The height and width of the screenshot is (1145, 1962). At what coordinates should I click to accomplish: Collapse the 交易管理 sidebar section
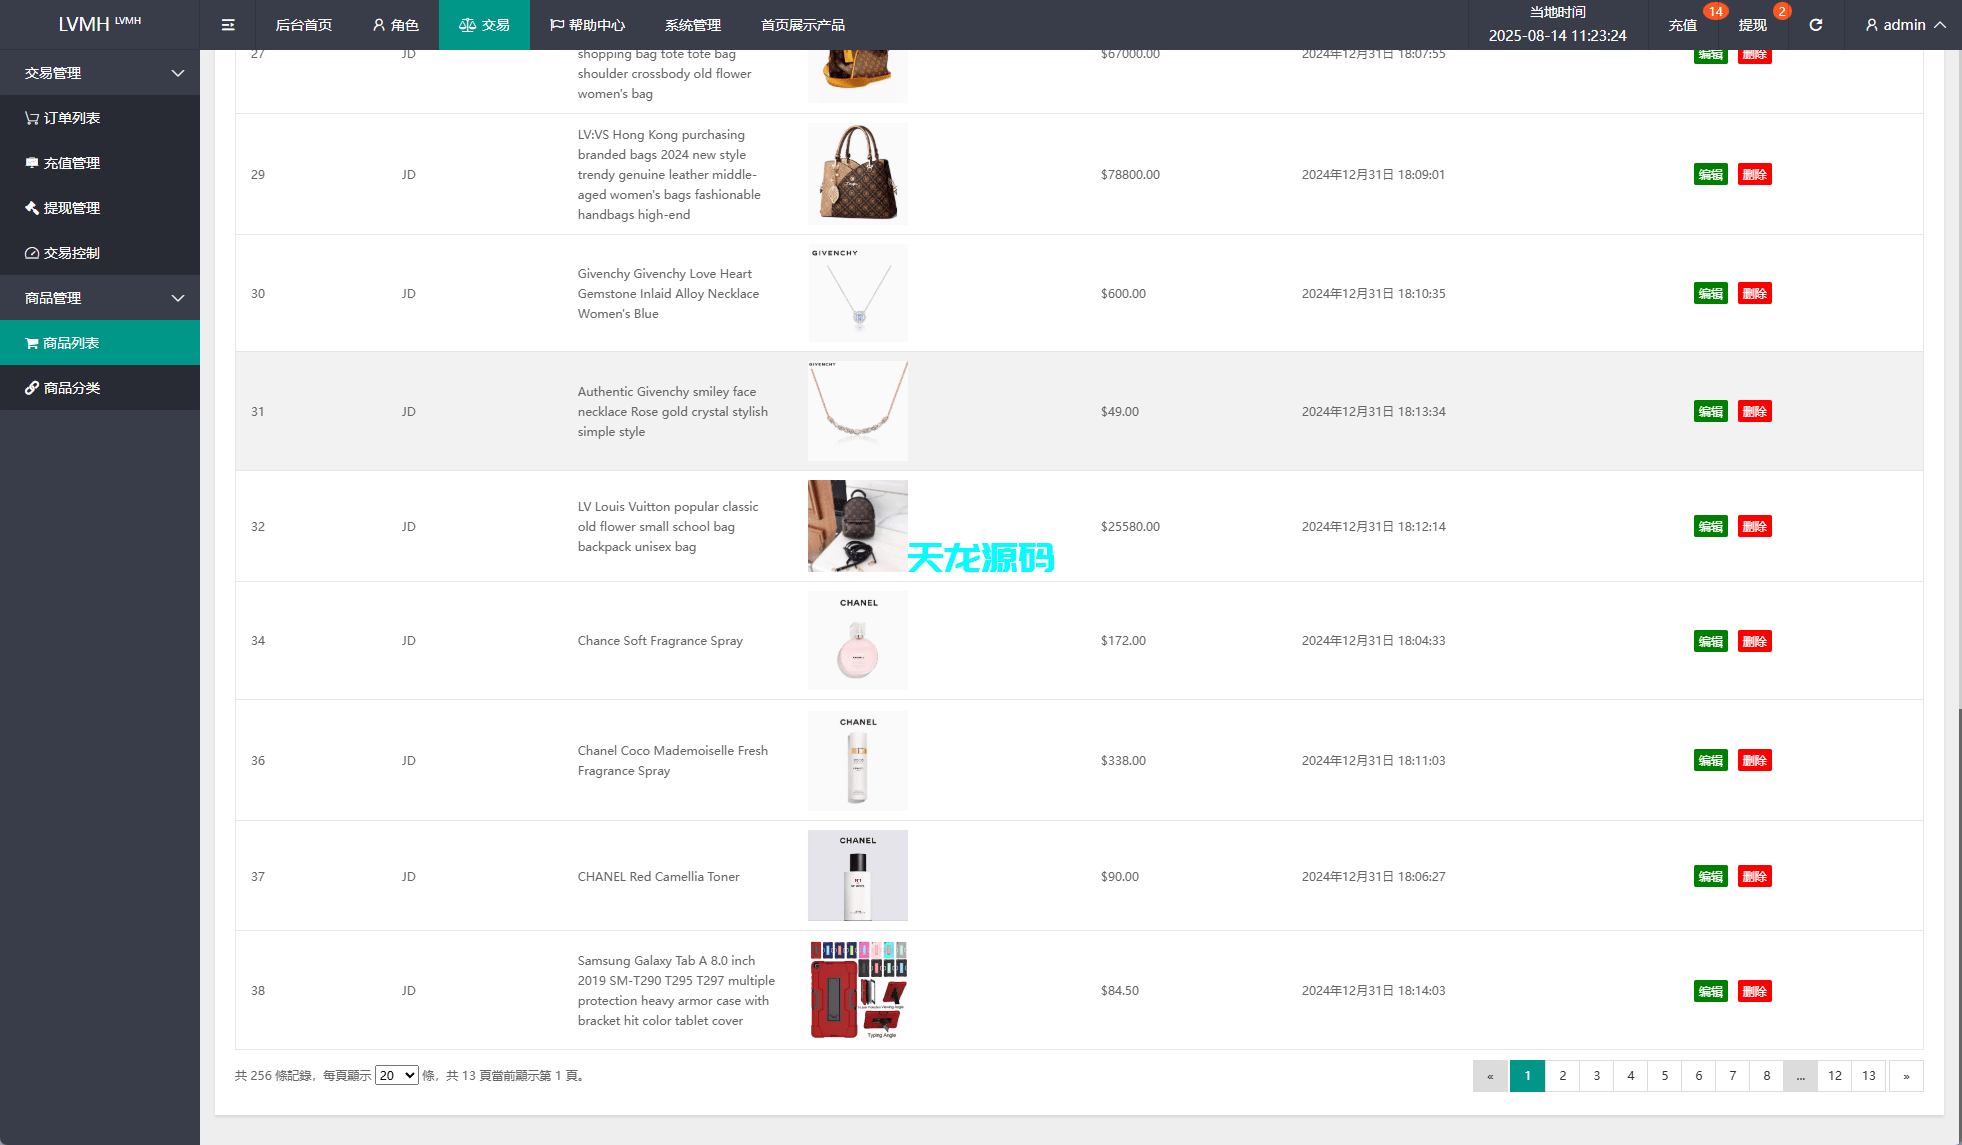(177, 73)
